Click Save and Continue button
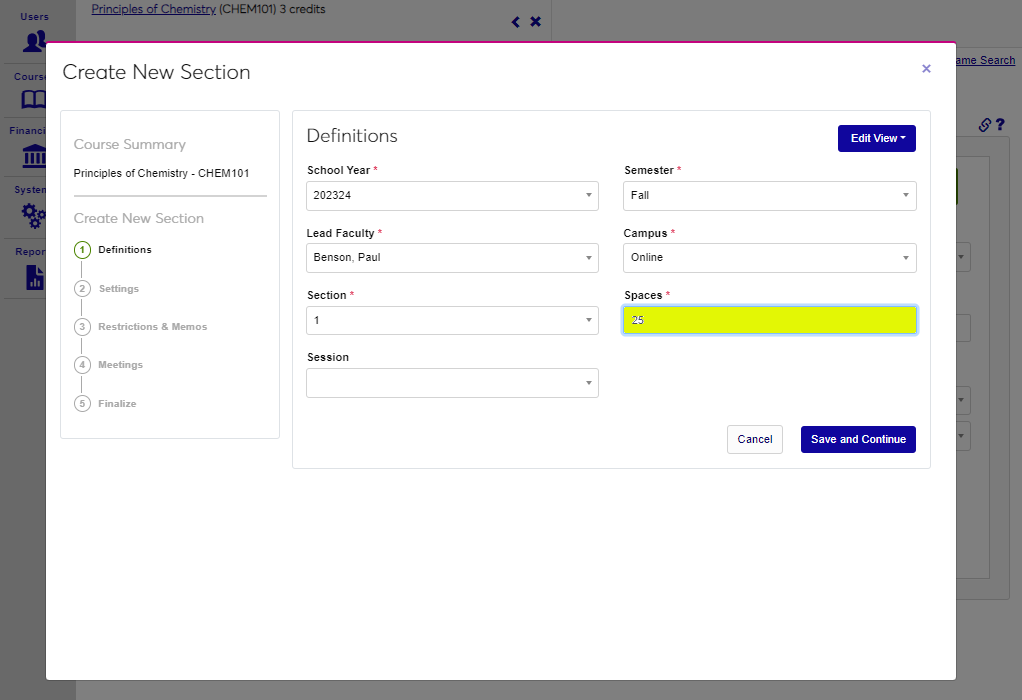1022x700 pixels. coord(857,440)
